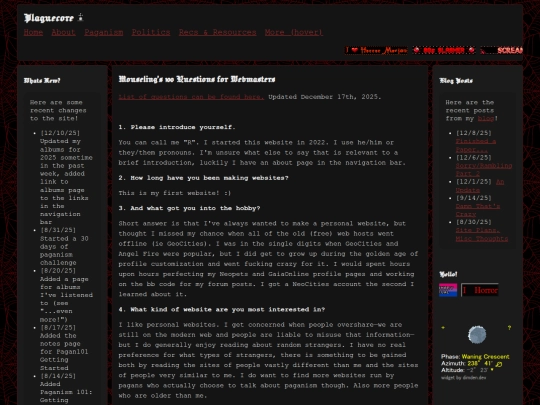Viewport: 540px width, 405px height.
Task: Click the 'Blog Posts' sidebar heading
Action: 456,81
